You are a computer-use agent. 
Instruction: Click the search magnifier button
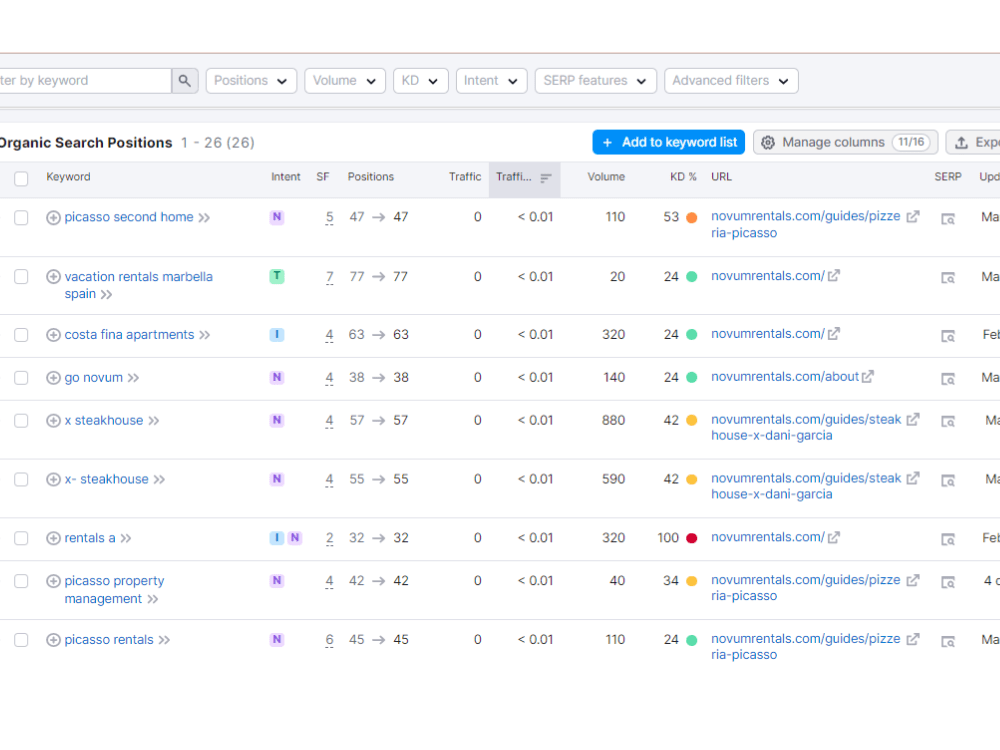pyautogui.click(x=185, y=81)
